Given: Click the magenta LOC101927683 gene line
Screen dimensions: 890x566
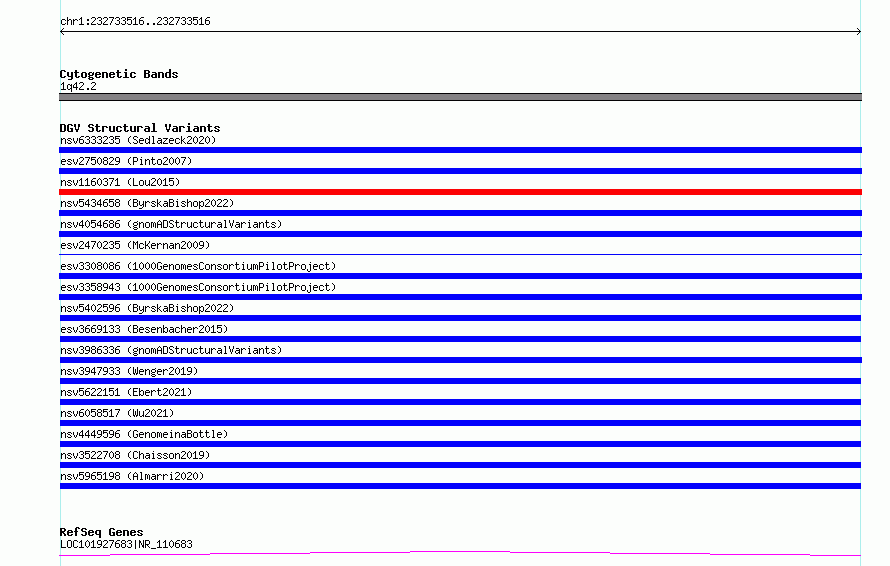Looking at the screenshot, I should click(460, 554).
